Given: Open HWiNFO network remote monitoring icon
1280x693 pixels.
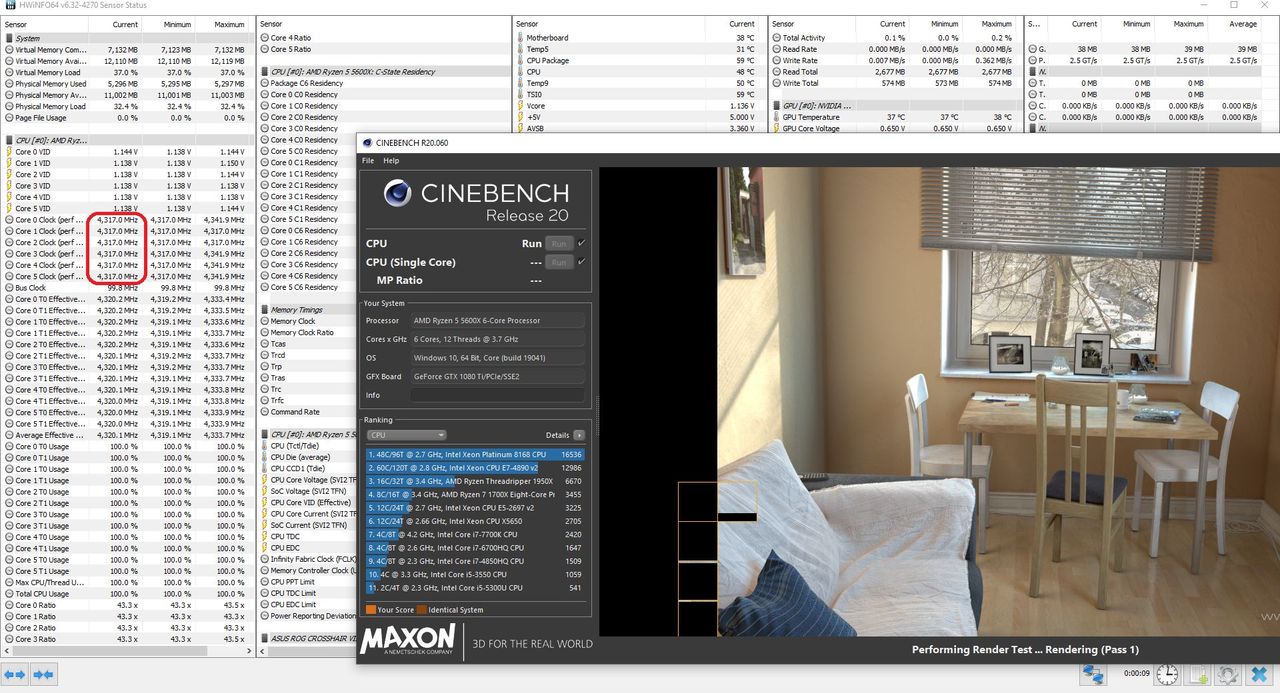Looking at the screenshot, I should point(1094,676).
